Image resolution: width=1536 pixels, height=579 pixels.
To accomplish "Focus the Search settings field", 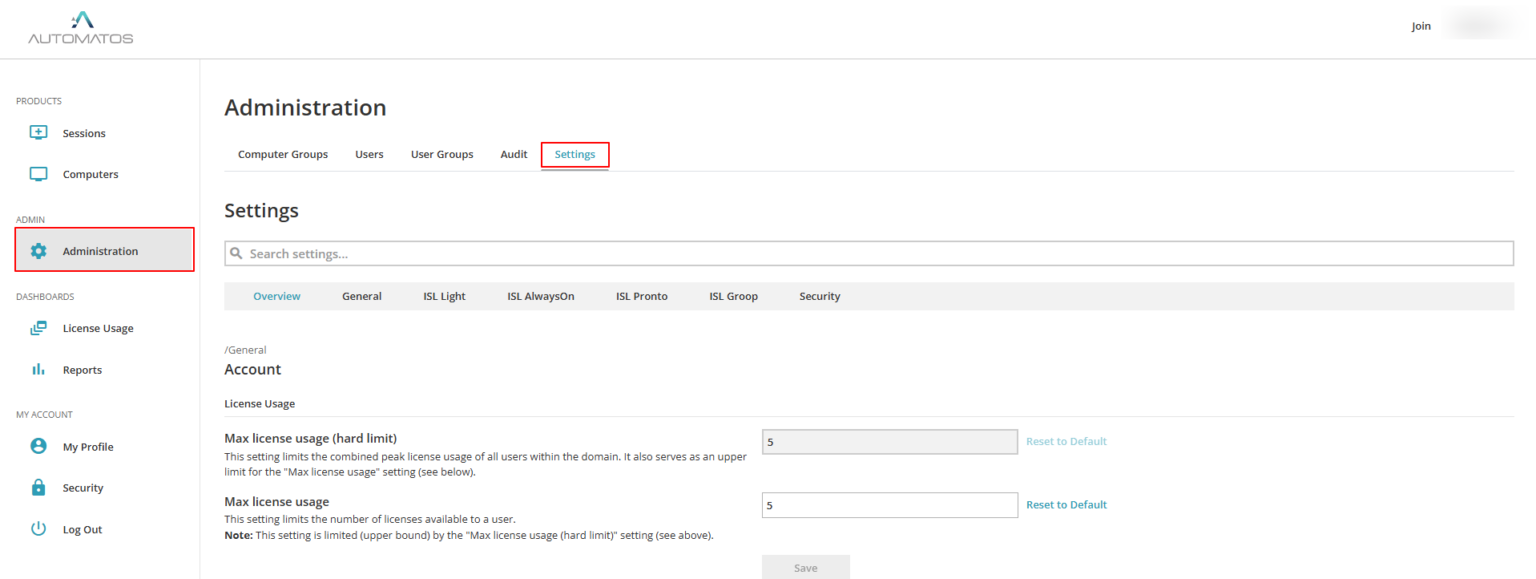I will point(869,254).
